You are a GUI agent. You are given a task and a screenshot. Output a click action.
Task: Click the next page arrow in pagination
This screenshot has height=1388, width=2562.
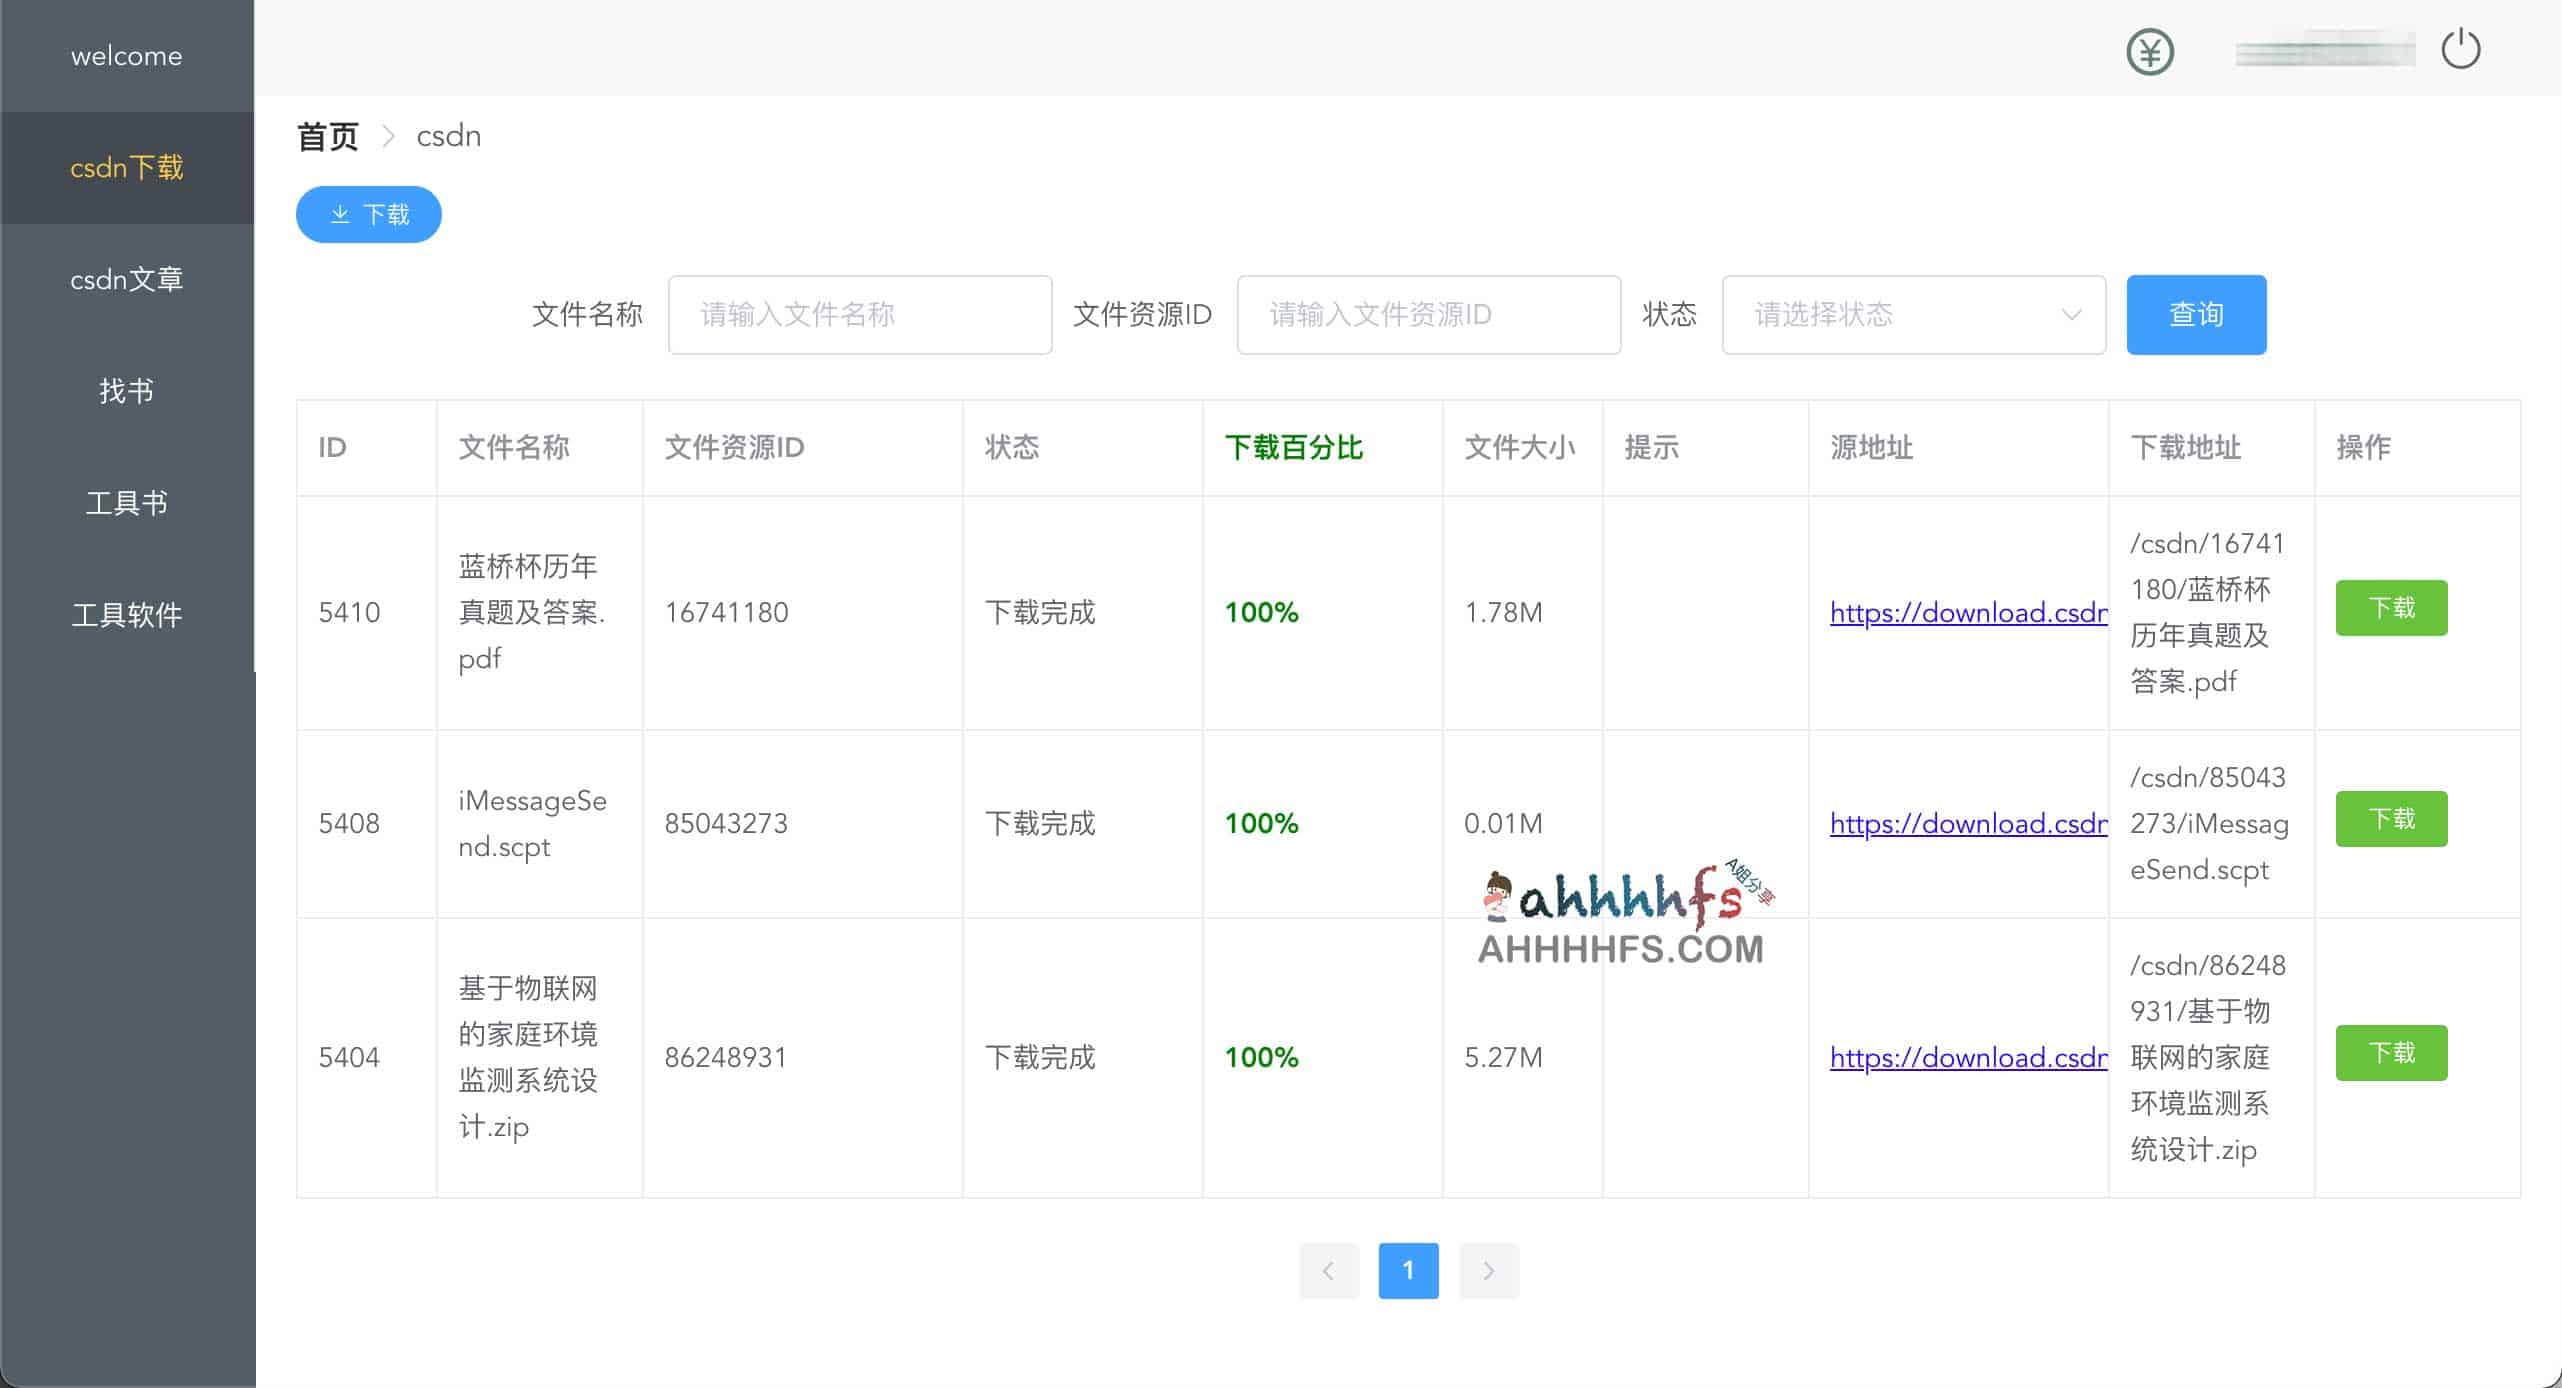click(1489, 1270)
